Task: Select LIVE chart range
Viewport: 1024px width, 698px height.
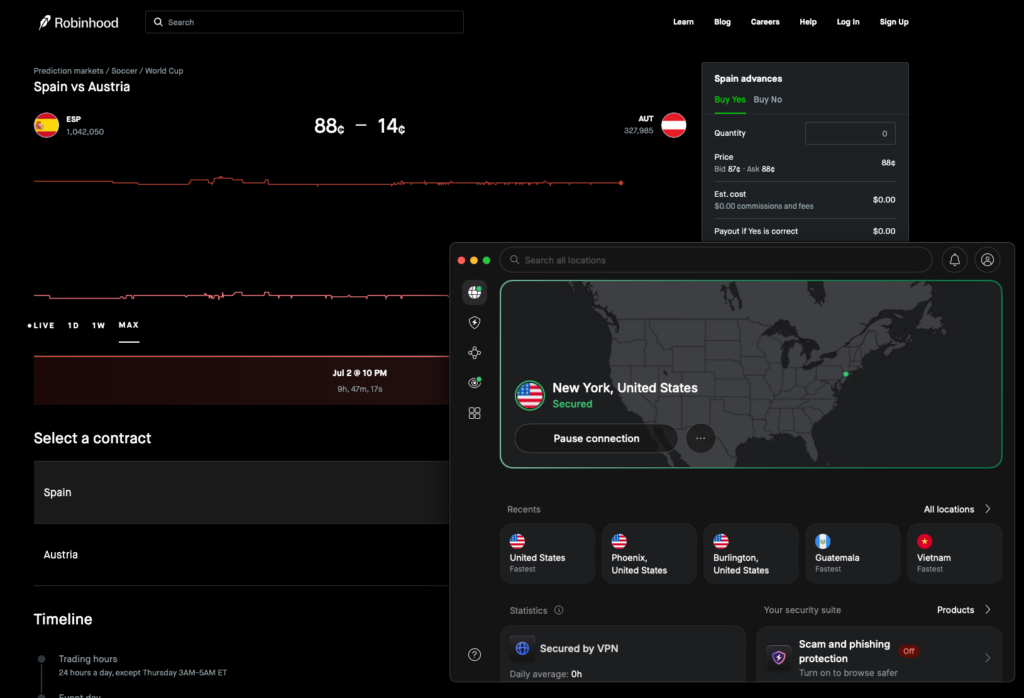Action: (x=41, y=325)
